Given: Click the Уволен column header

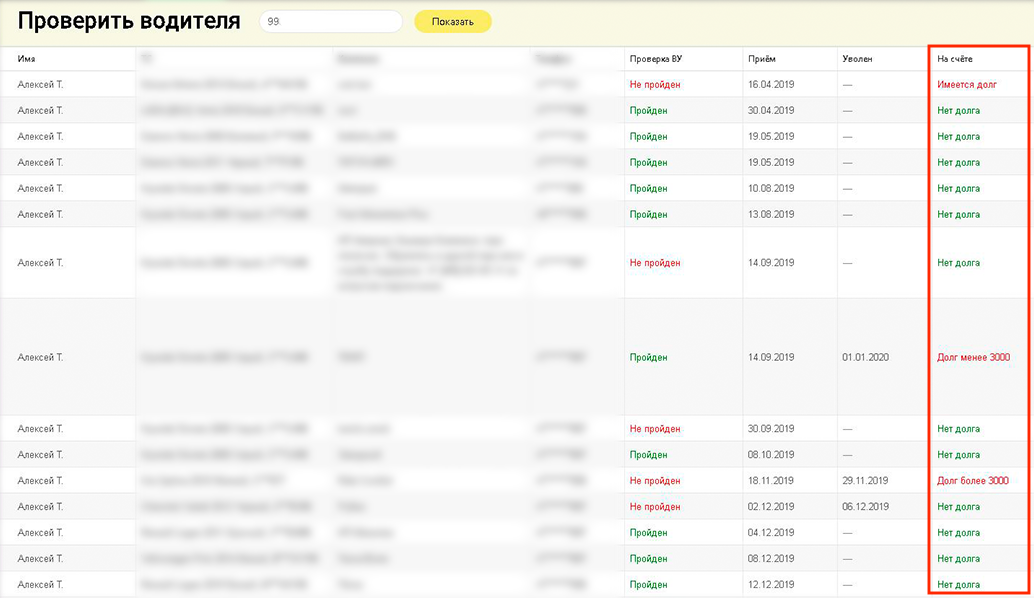Looking at the screenshot, I should [x=857, y=59].
